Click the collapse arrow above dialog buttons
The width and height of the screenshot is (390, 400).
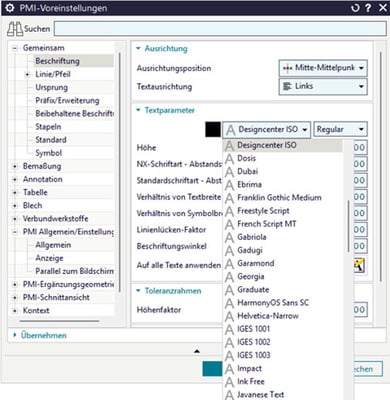click(197, 351)
